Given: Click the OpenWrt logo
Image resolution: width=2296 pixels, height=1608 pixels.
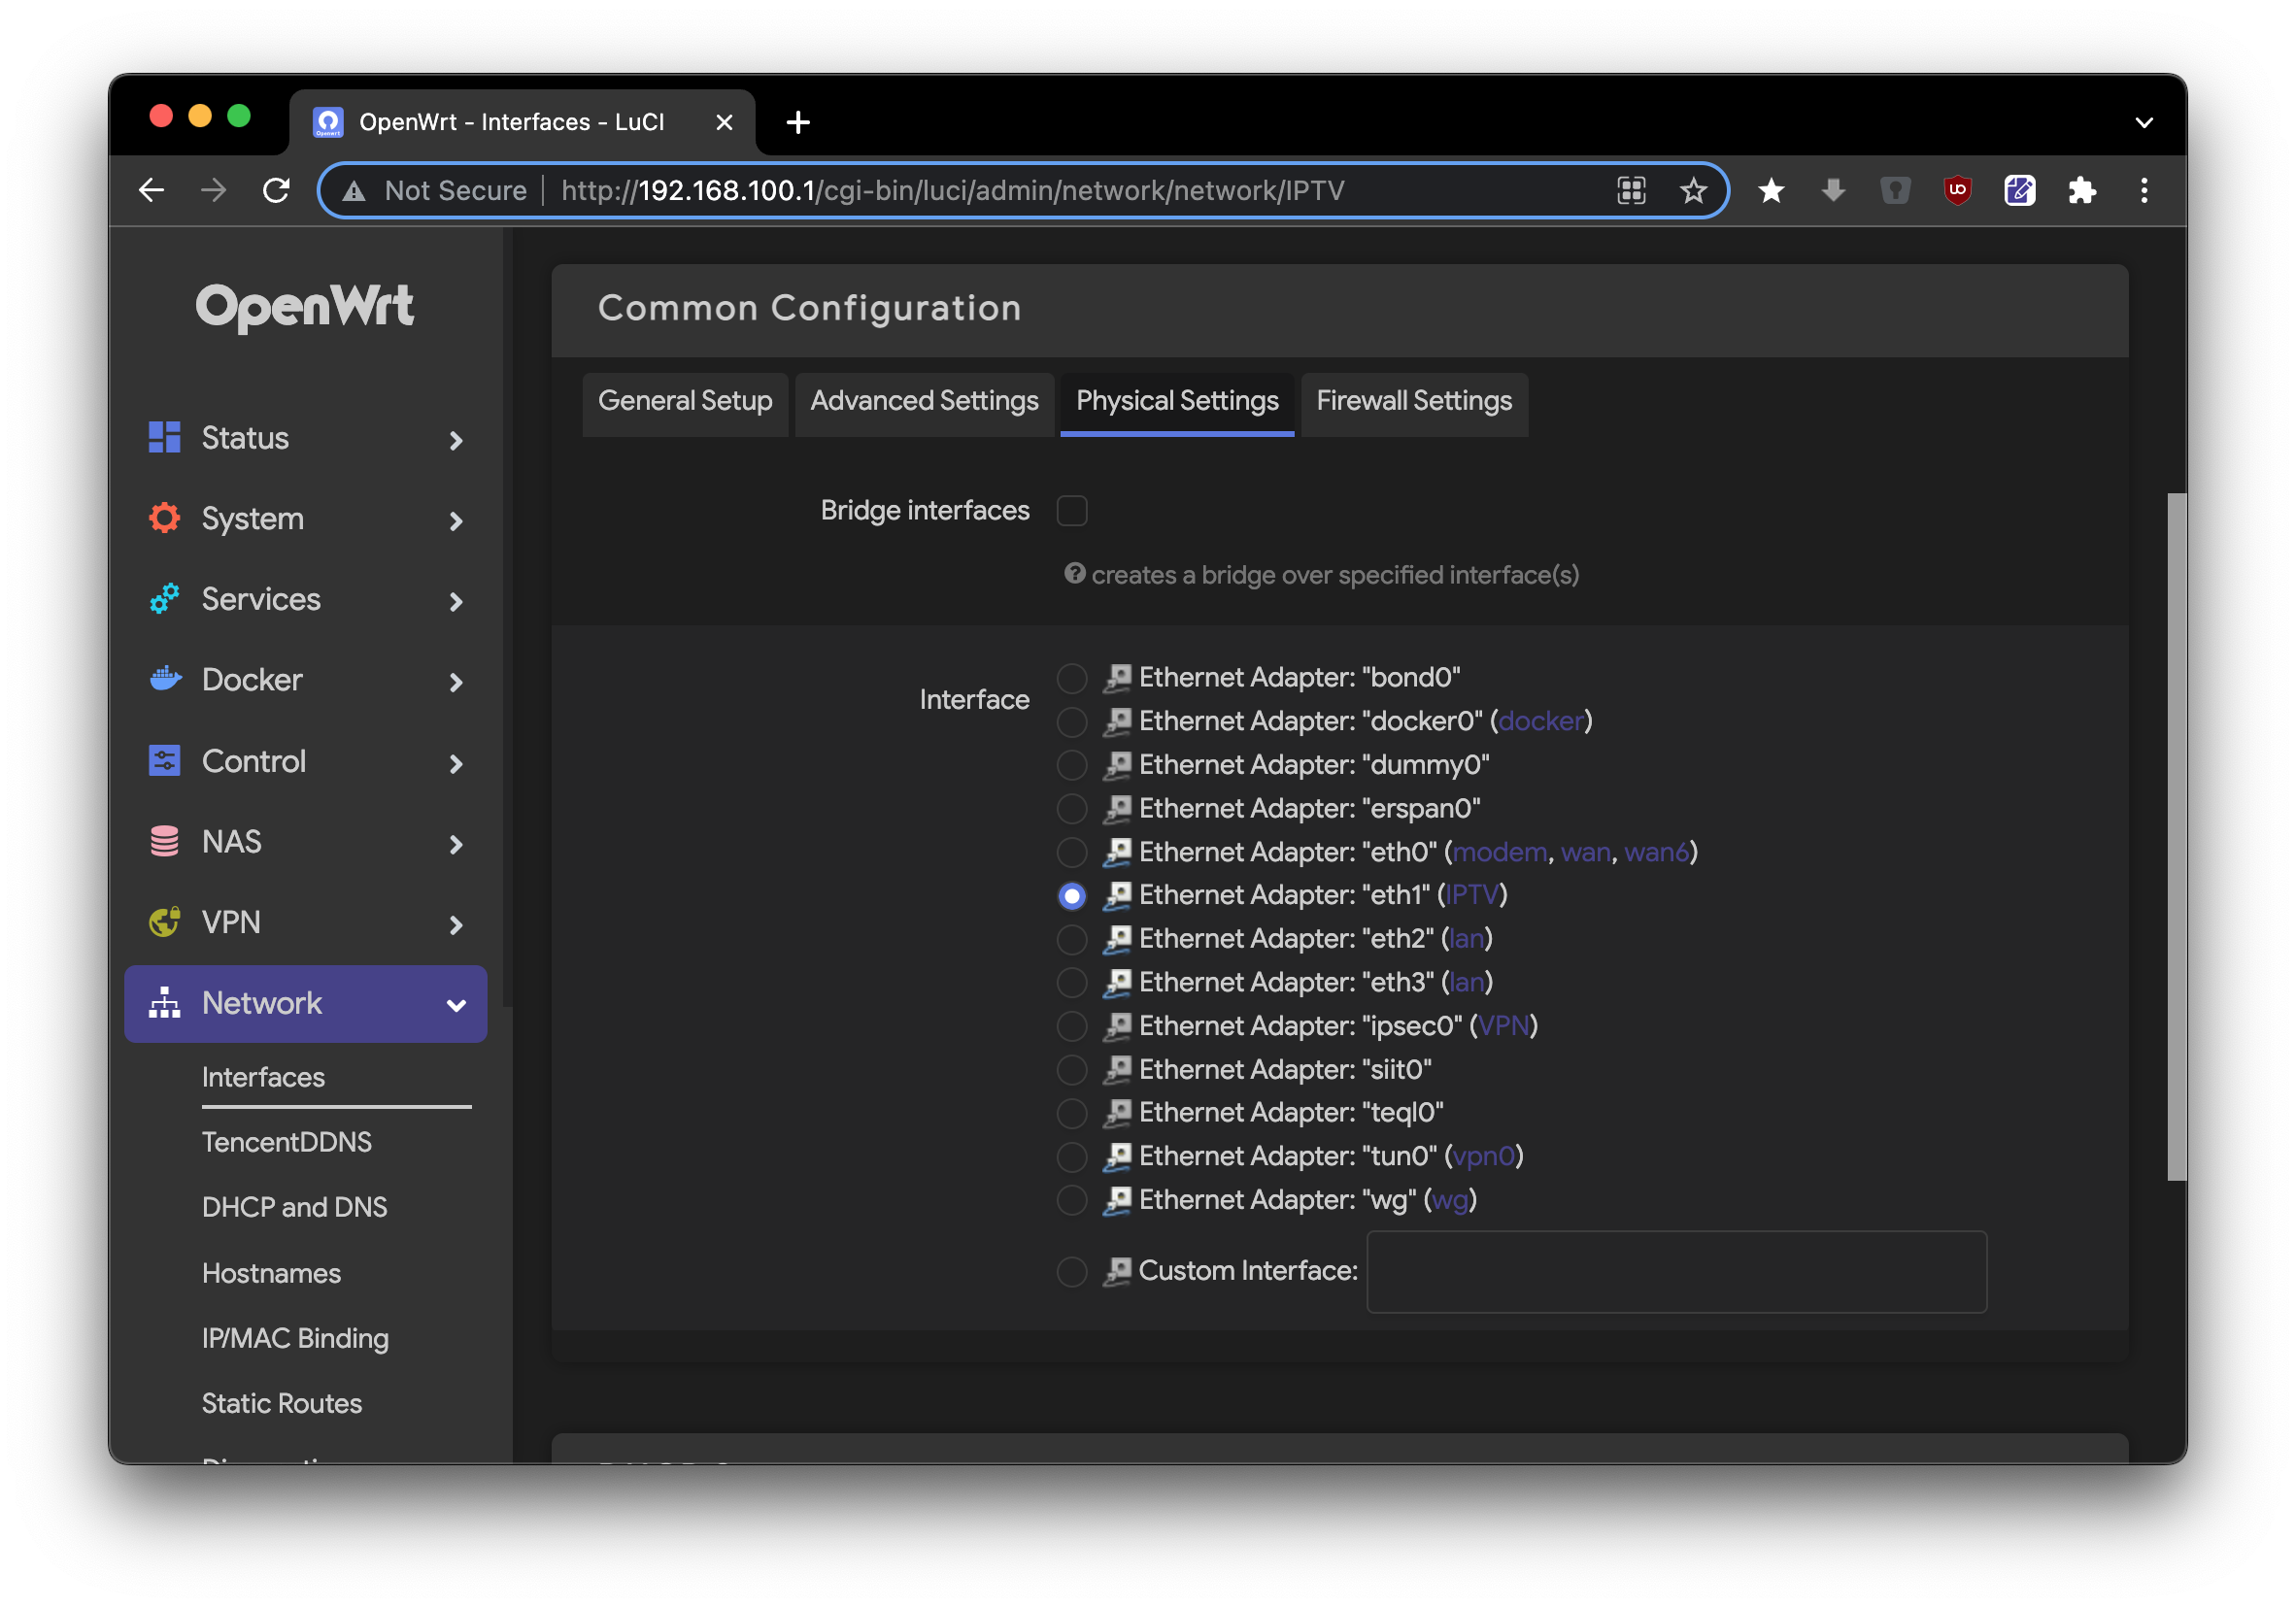Looking at the screenshot, I should (304, 306).
